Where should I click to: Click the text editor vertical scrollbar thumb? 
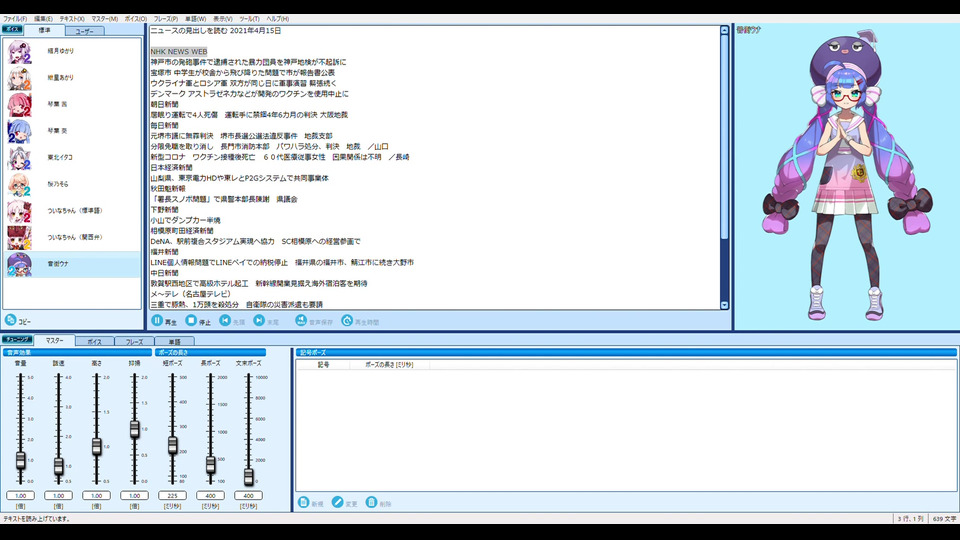(x=724, y=138)
